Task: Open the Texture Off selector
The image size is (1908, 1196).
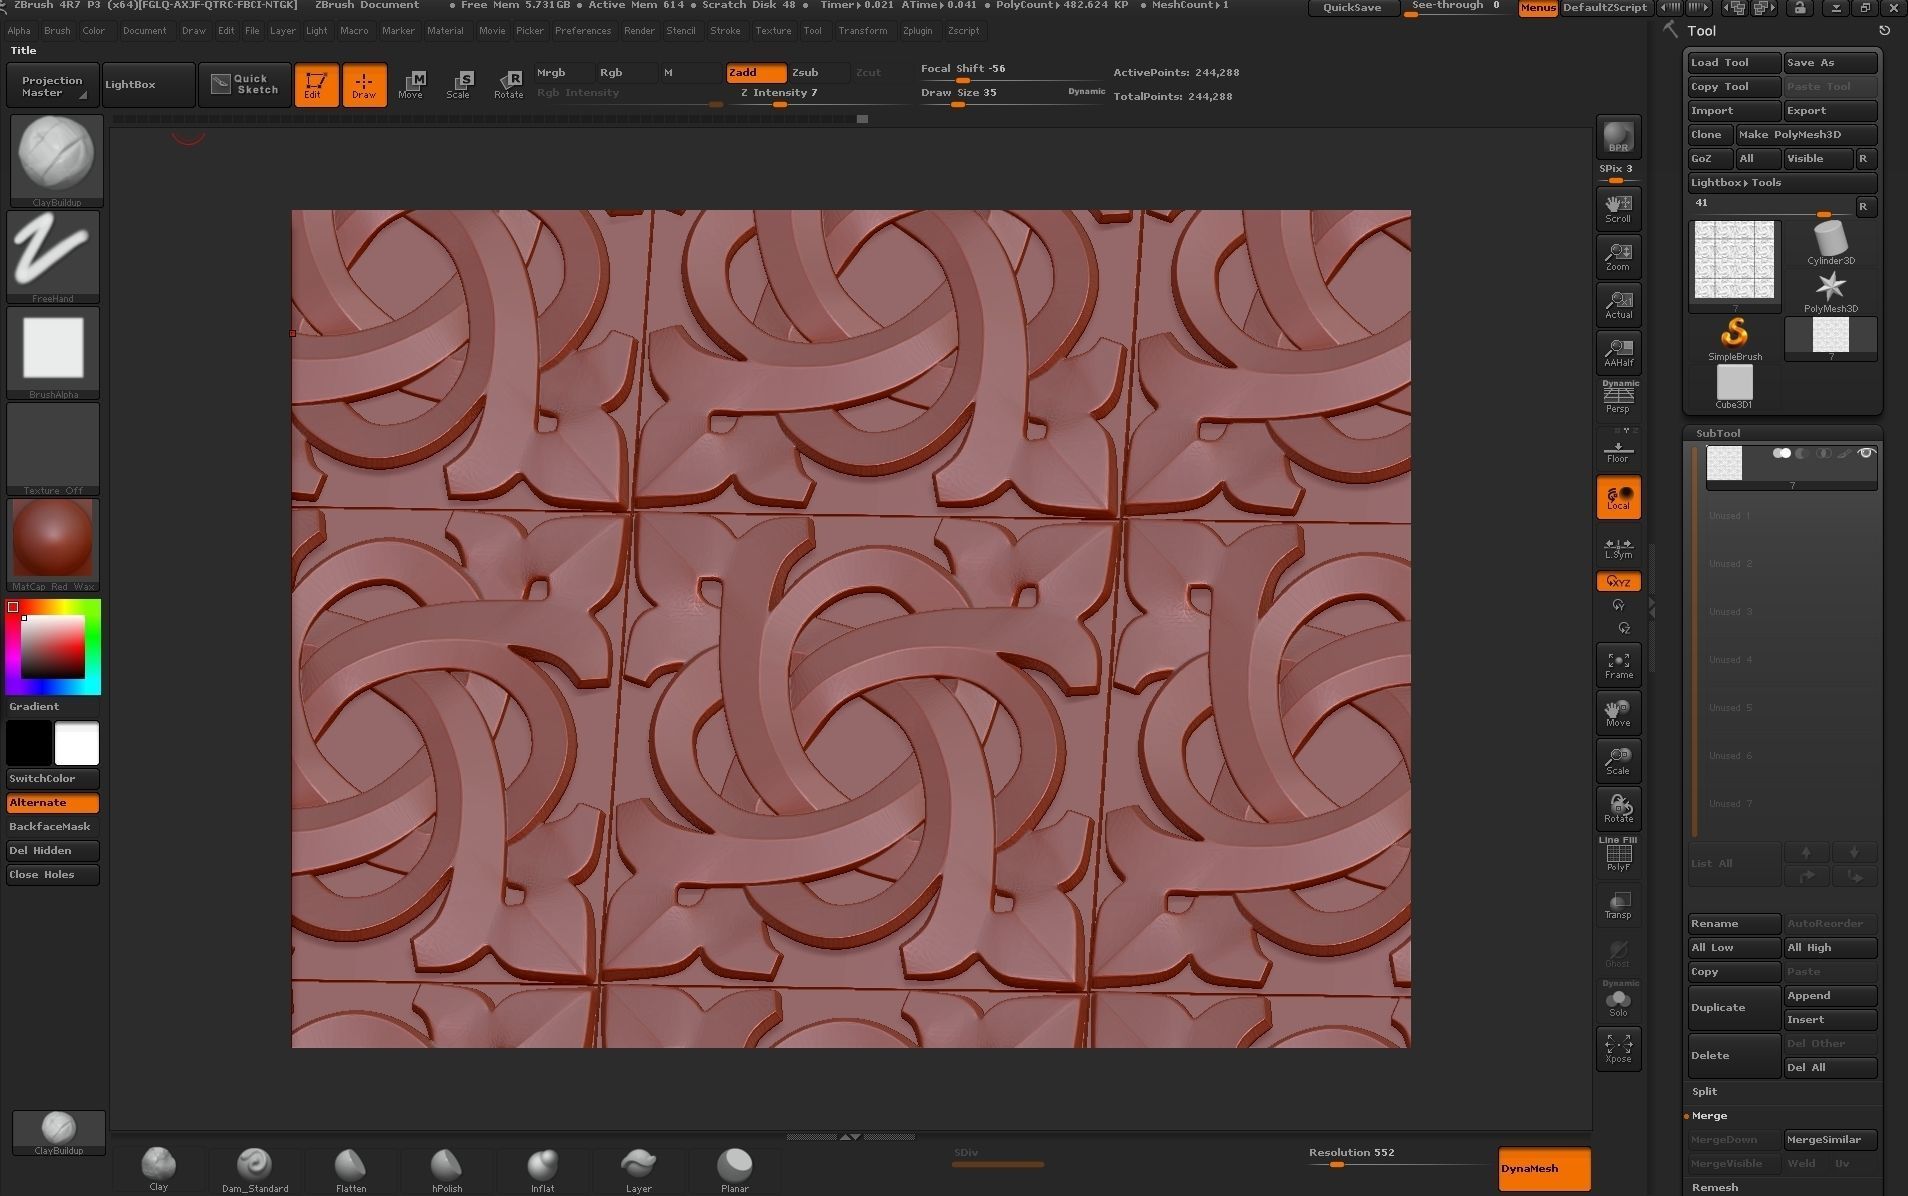Action: click(x=53, y=448)
